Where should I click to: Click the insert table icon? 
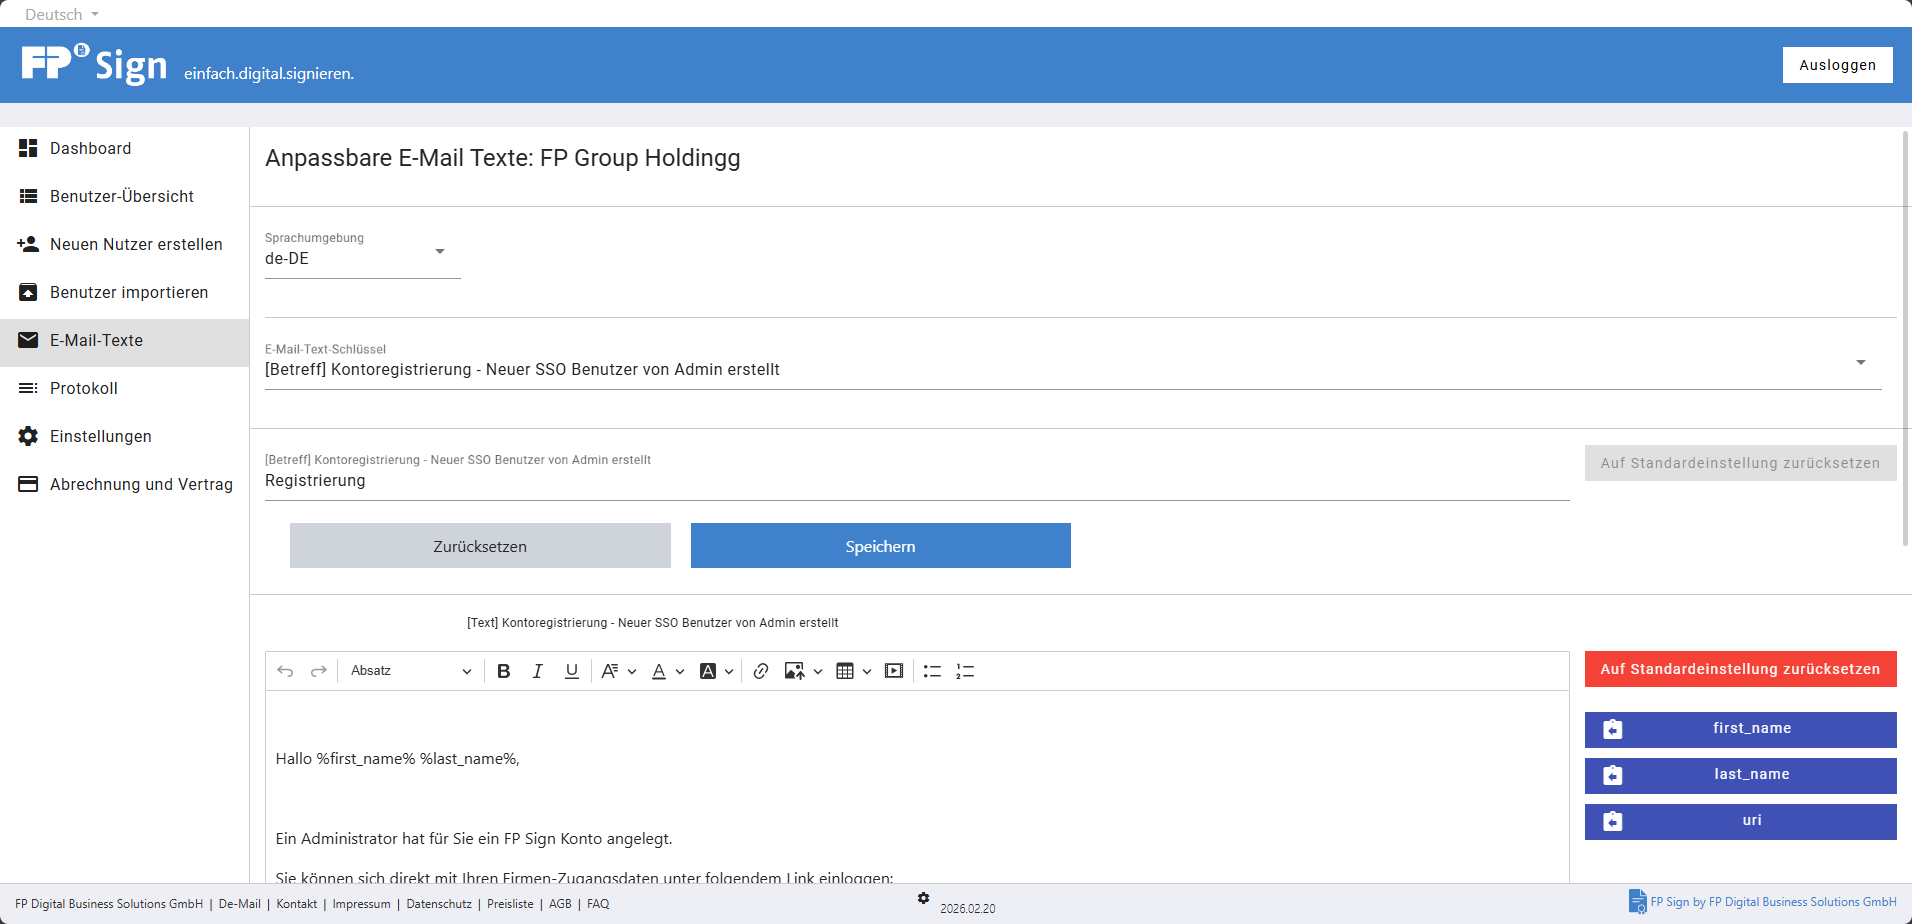click(x=845, y=671)
